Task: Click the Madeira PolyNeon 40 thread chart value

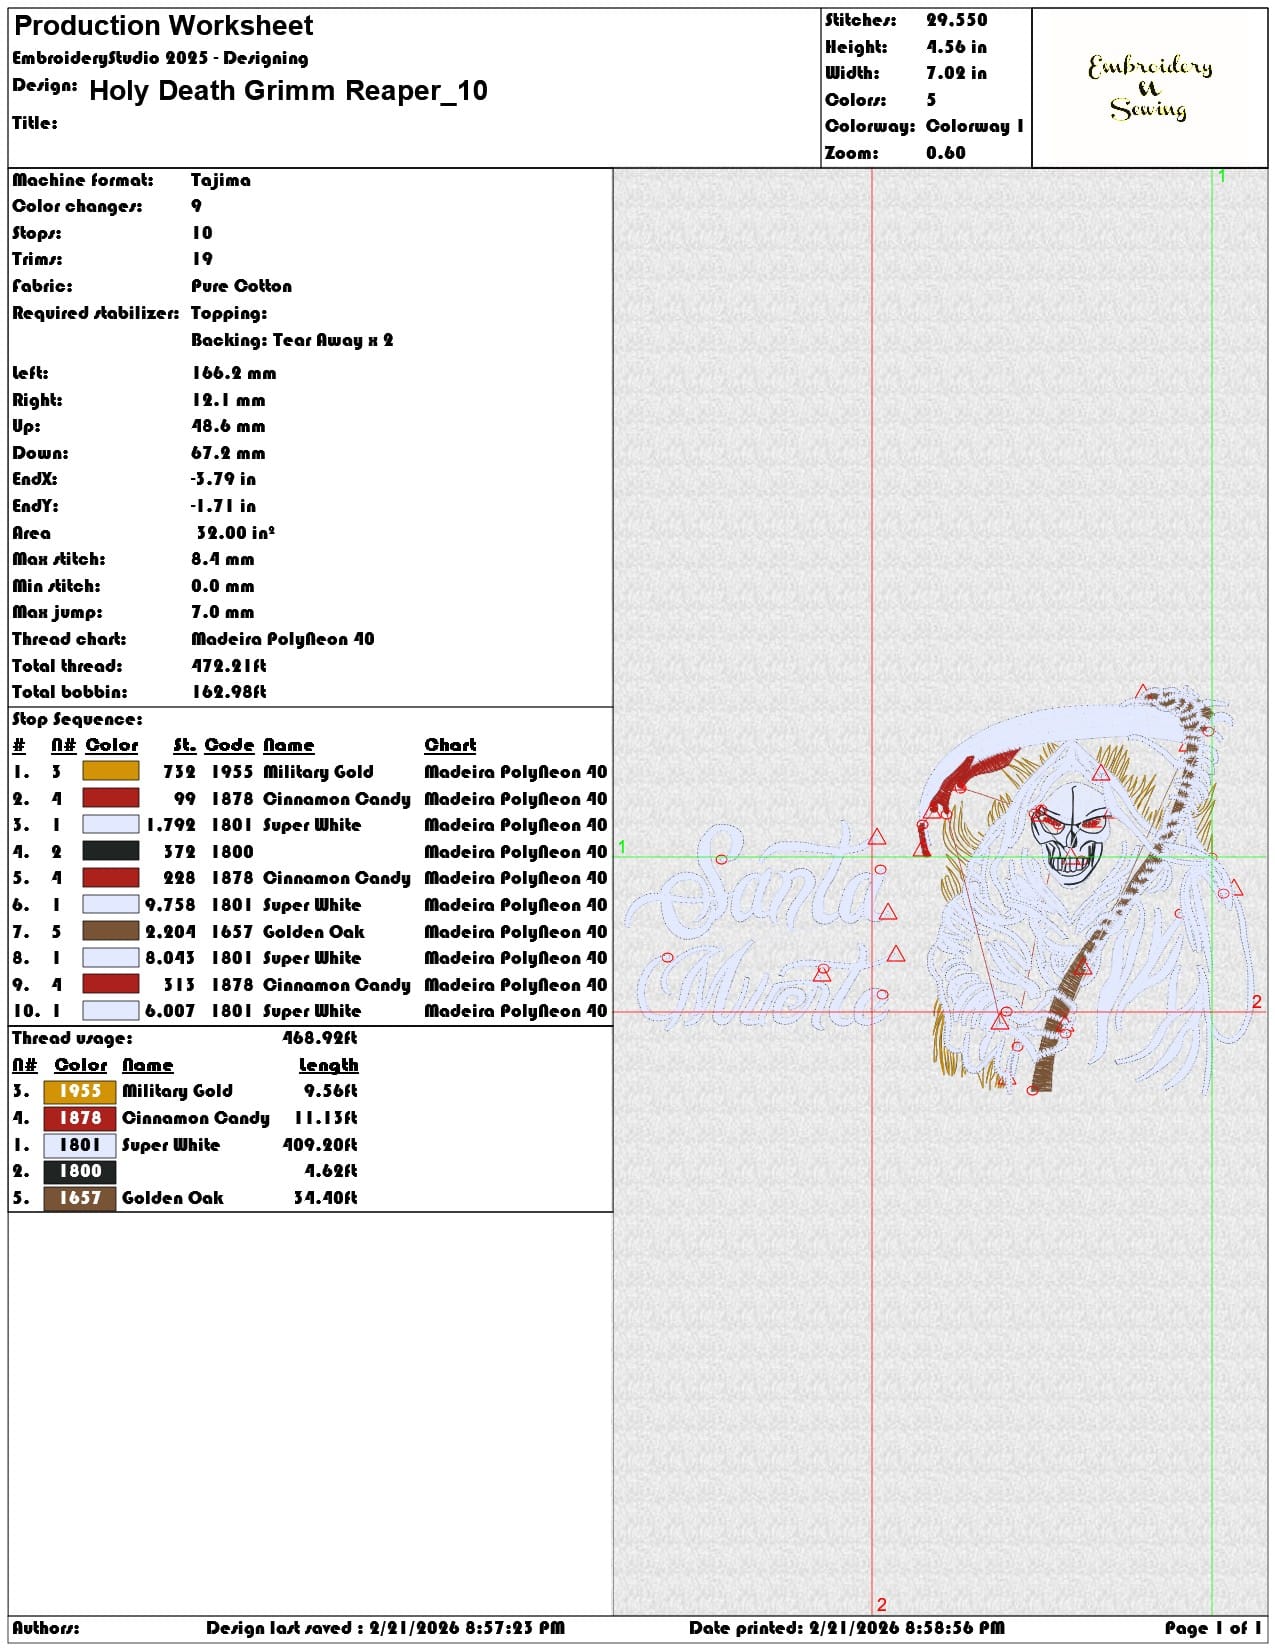Action: (x=283, y=639)
